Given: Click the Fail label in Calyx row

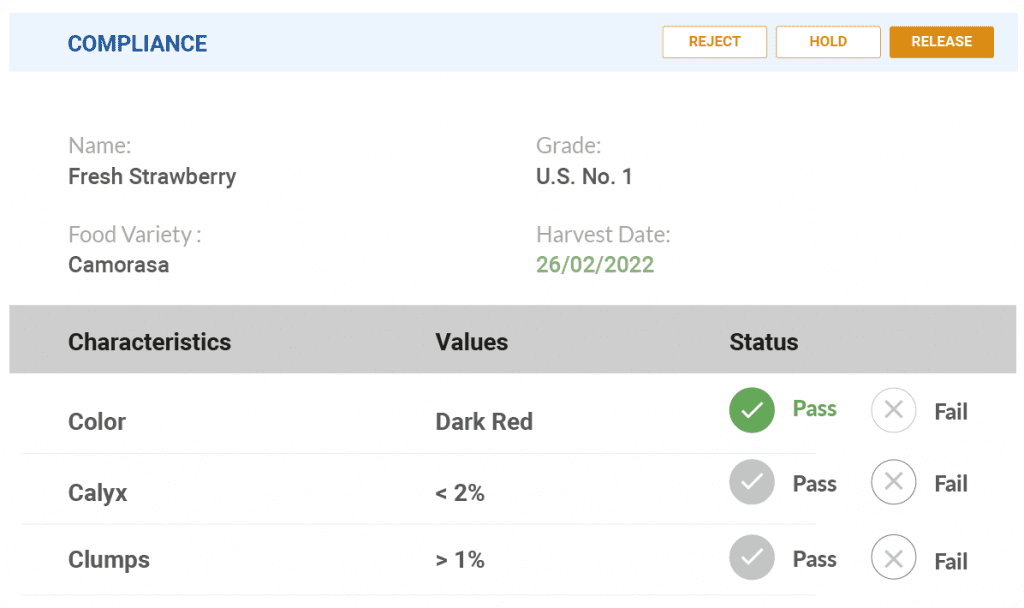Looking at the screenshot, I should [951, 484].
